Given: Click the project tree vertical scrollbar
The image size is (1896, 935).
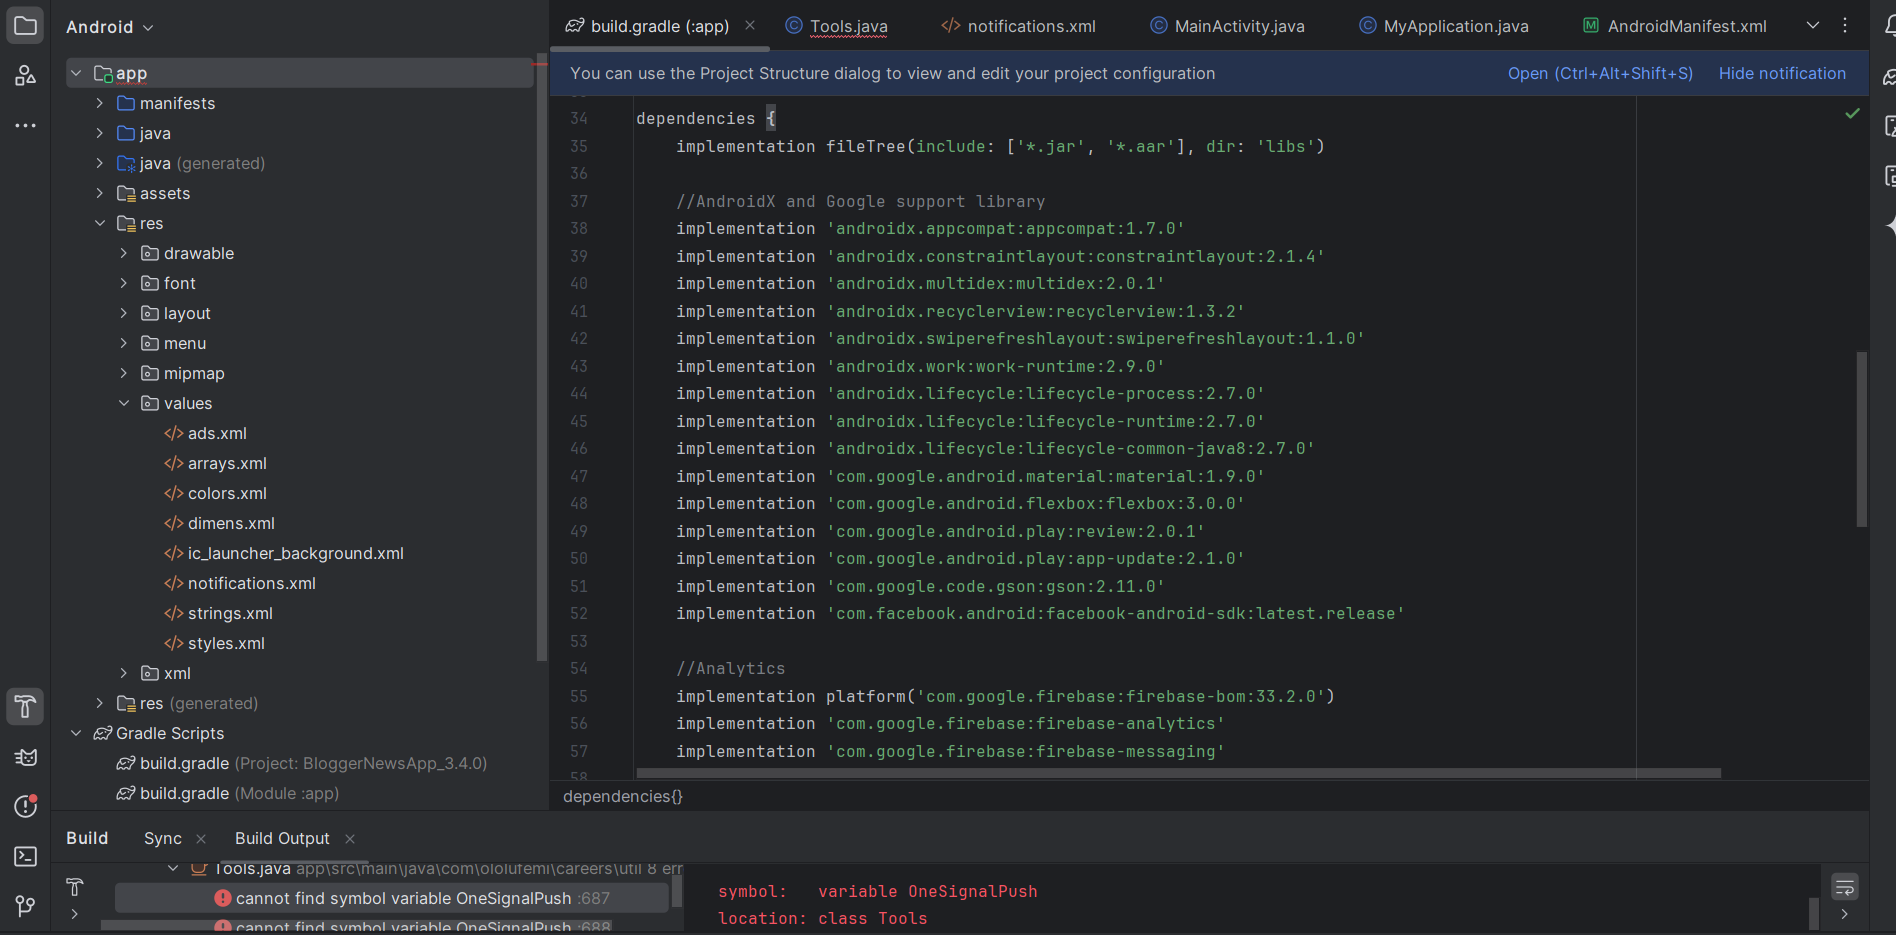Looking at the screenshot, I should tap(541, 357).
